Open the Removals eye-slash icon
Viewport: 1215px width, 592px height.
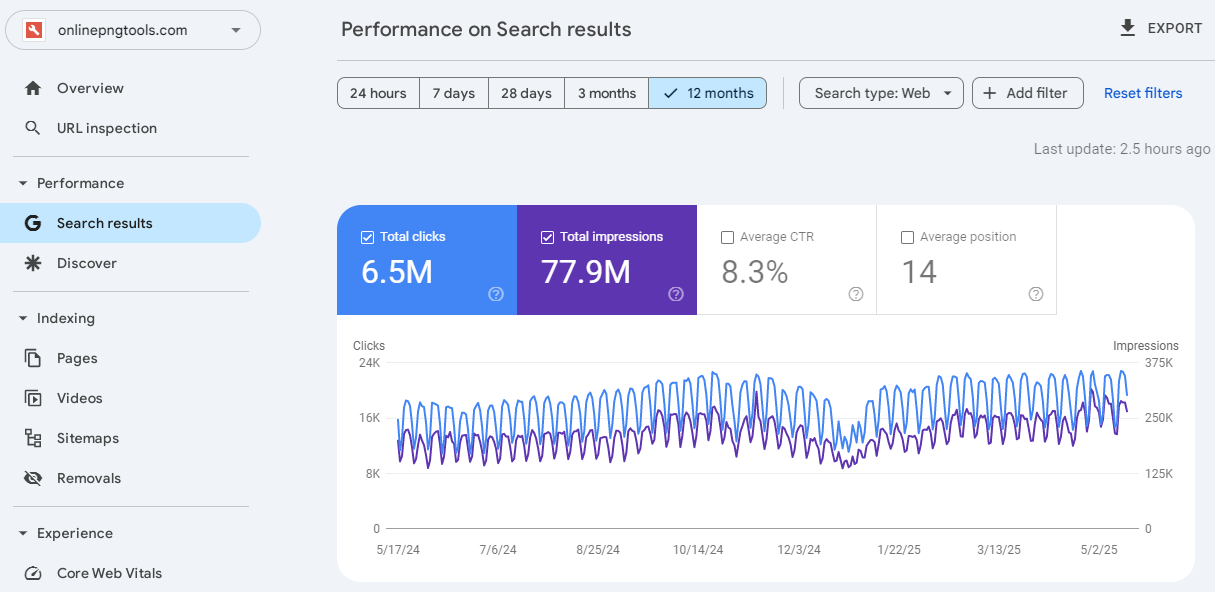33,478
